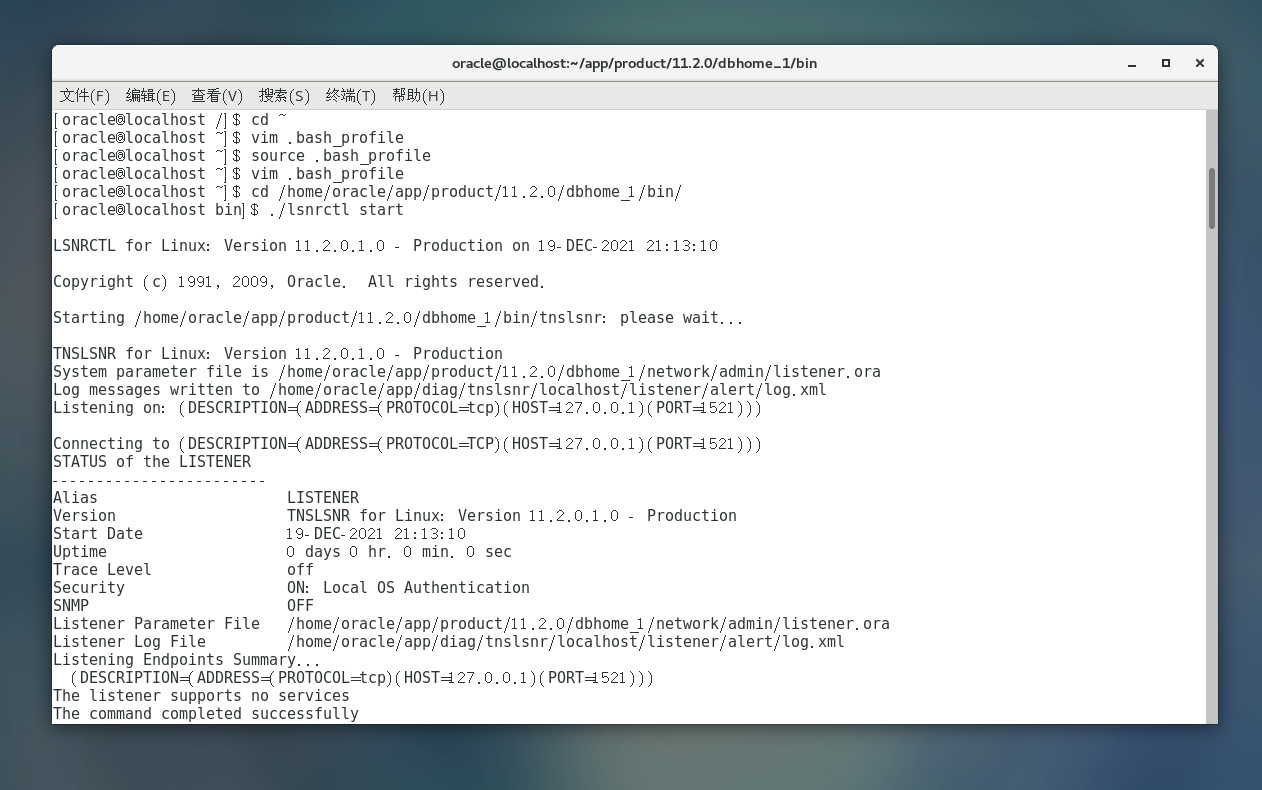Click the 'cd /home/oracle/app/product/11.2.0/dbhome_1/bin/' command

[466, 192]
